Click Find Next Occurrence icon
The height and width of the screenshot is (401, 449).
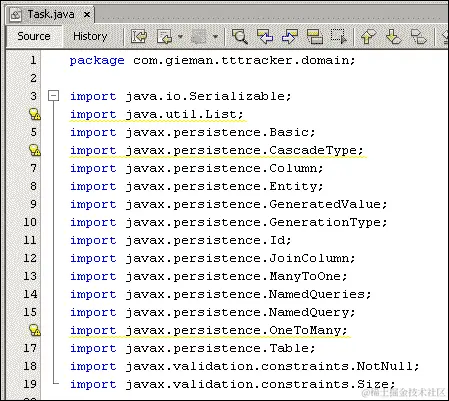tap(289, 36)
